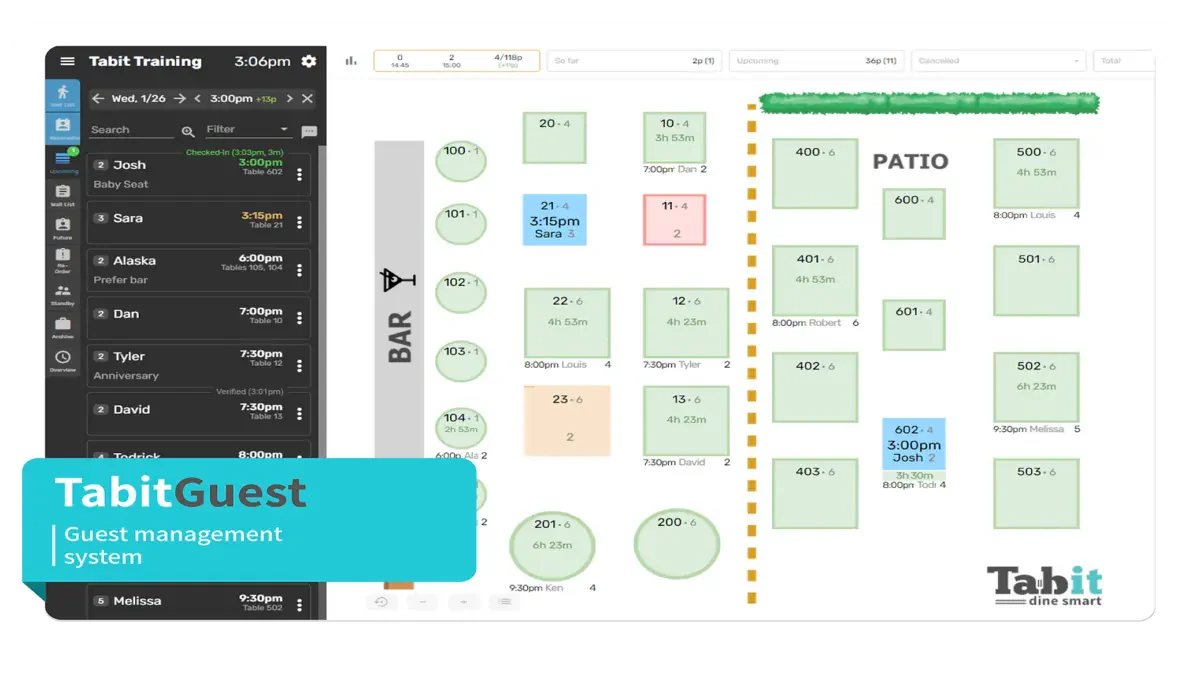Open David reservation options menu
Screen dimensions: 1200x675
click(299, 413)
